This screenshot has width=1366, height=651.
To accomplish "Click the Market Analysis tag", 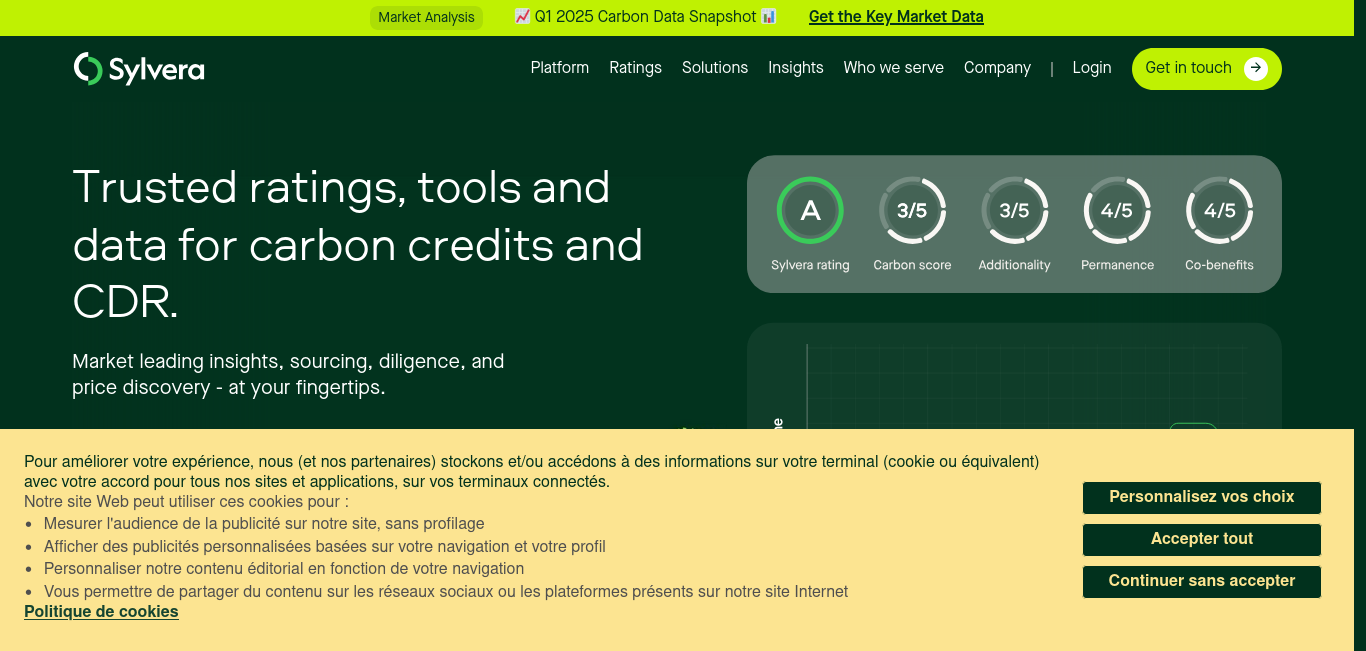I will [426, 17].
